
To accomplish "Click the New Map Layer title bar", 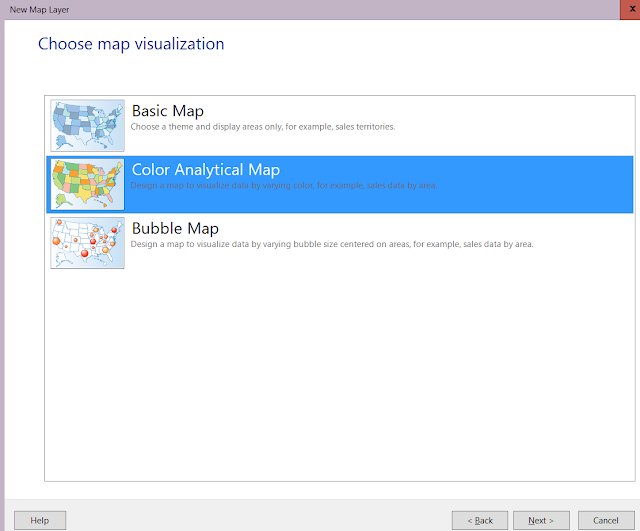I will [x=310, y=9].
